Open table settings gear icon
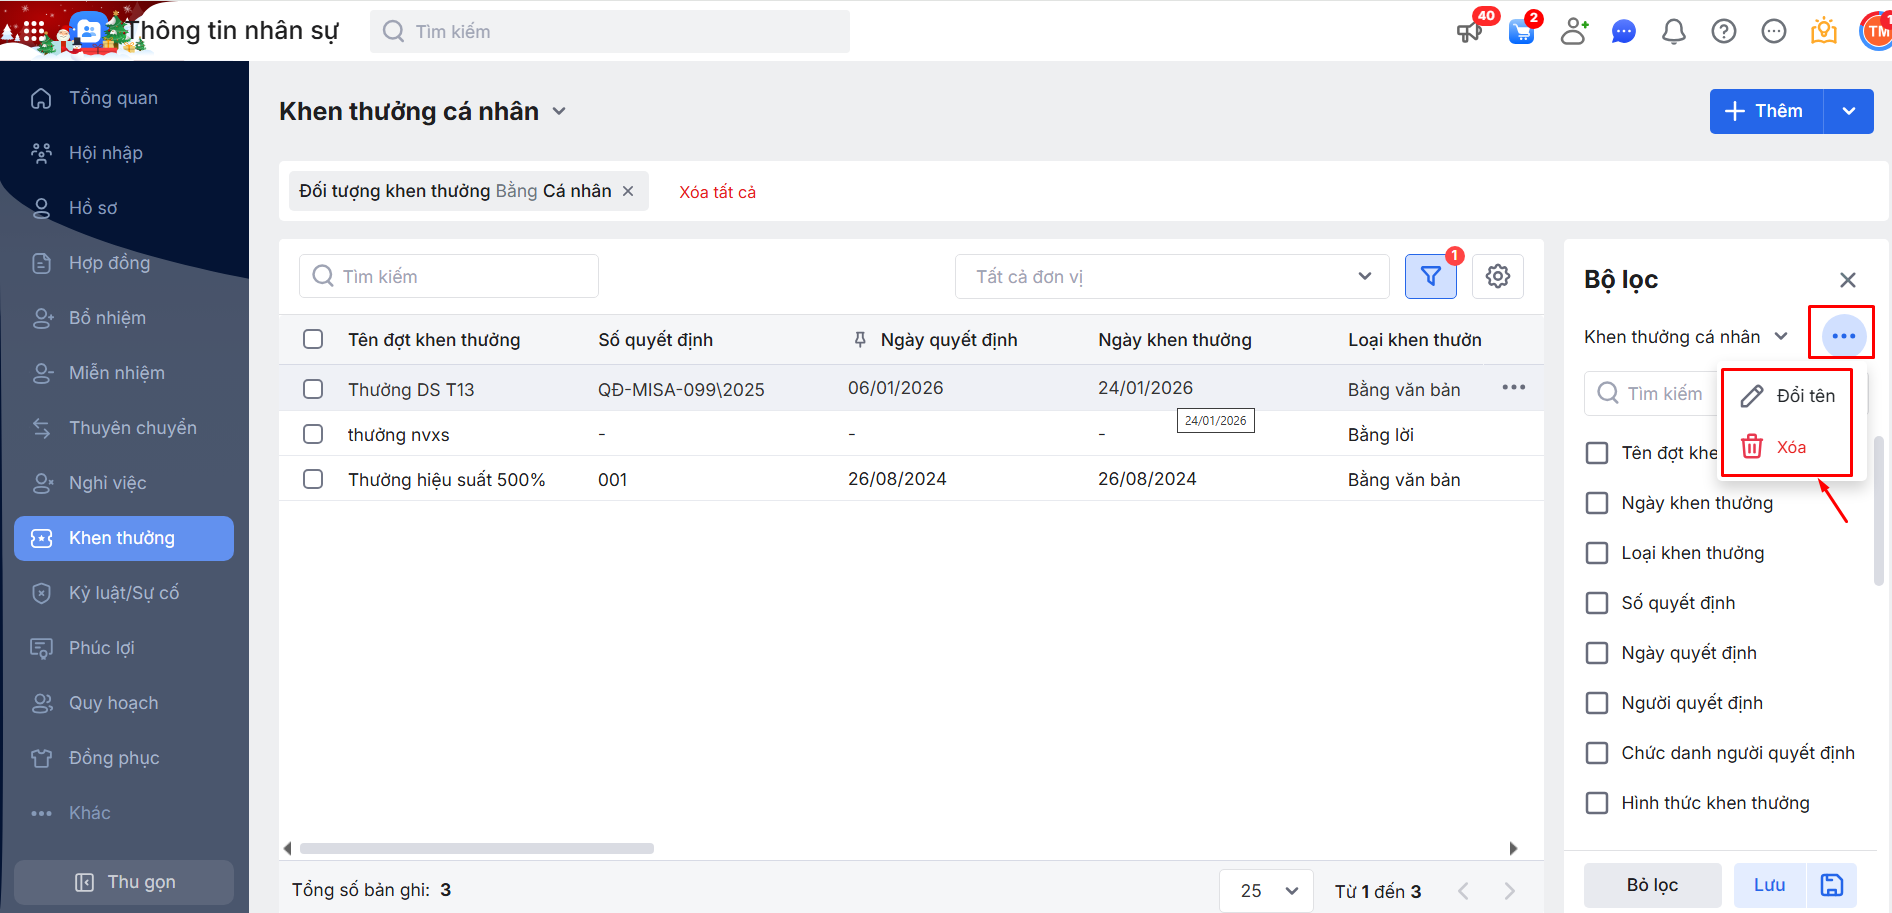The image size is (1892, 913). [x=1498, y=276]
